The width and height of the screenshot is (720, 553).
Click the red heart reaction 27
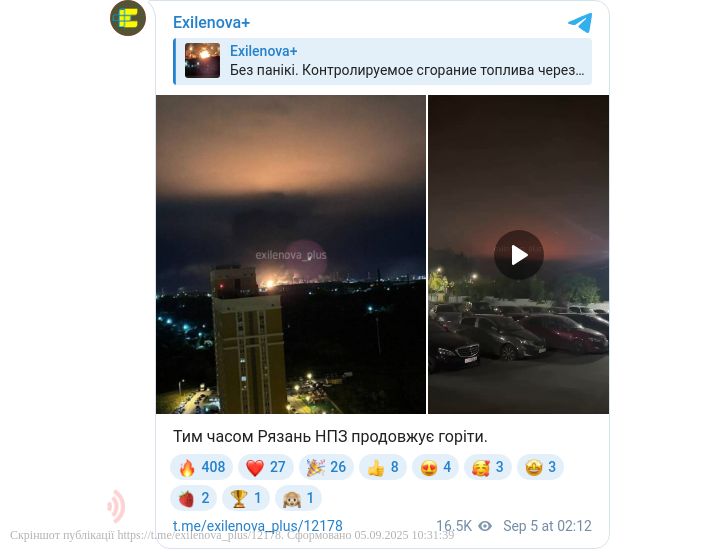(265, 467)
